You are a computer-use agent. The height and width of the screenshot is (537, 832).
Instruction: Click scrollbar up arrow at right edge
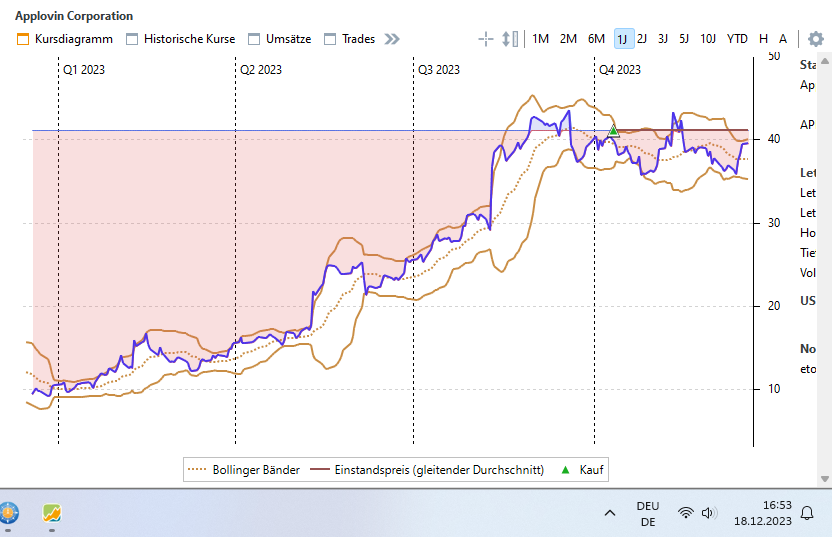[x=825, y=61]
